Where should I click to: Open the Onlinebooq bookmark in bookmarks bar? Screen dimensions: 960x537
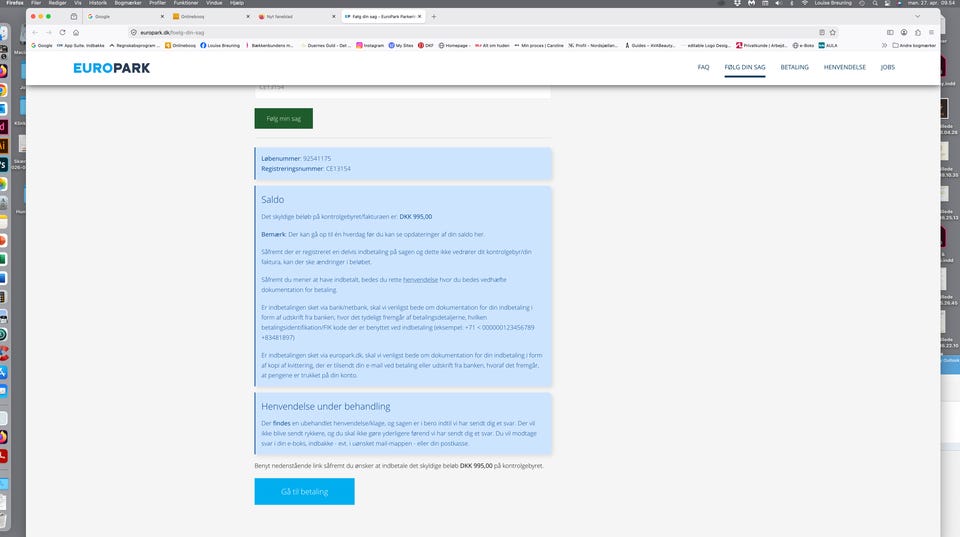(x=180, y=45)
